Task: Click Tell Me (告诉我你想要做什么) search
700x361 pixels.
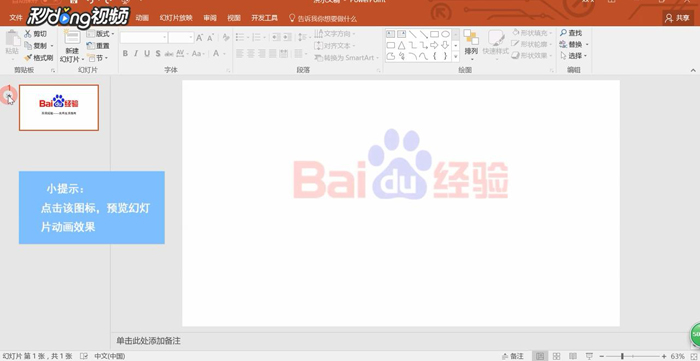Action: coord(323,18)
